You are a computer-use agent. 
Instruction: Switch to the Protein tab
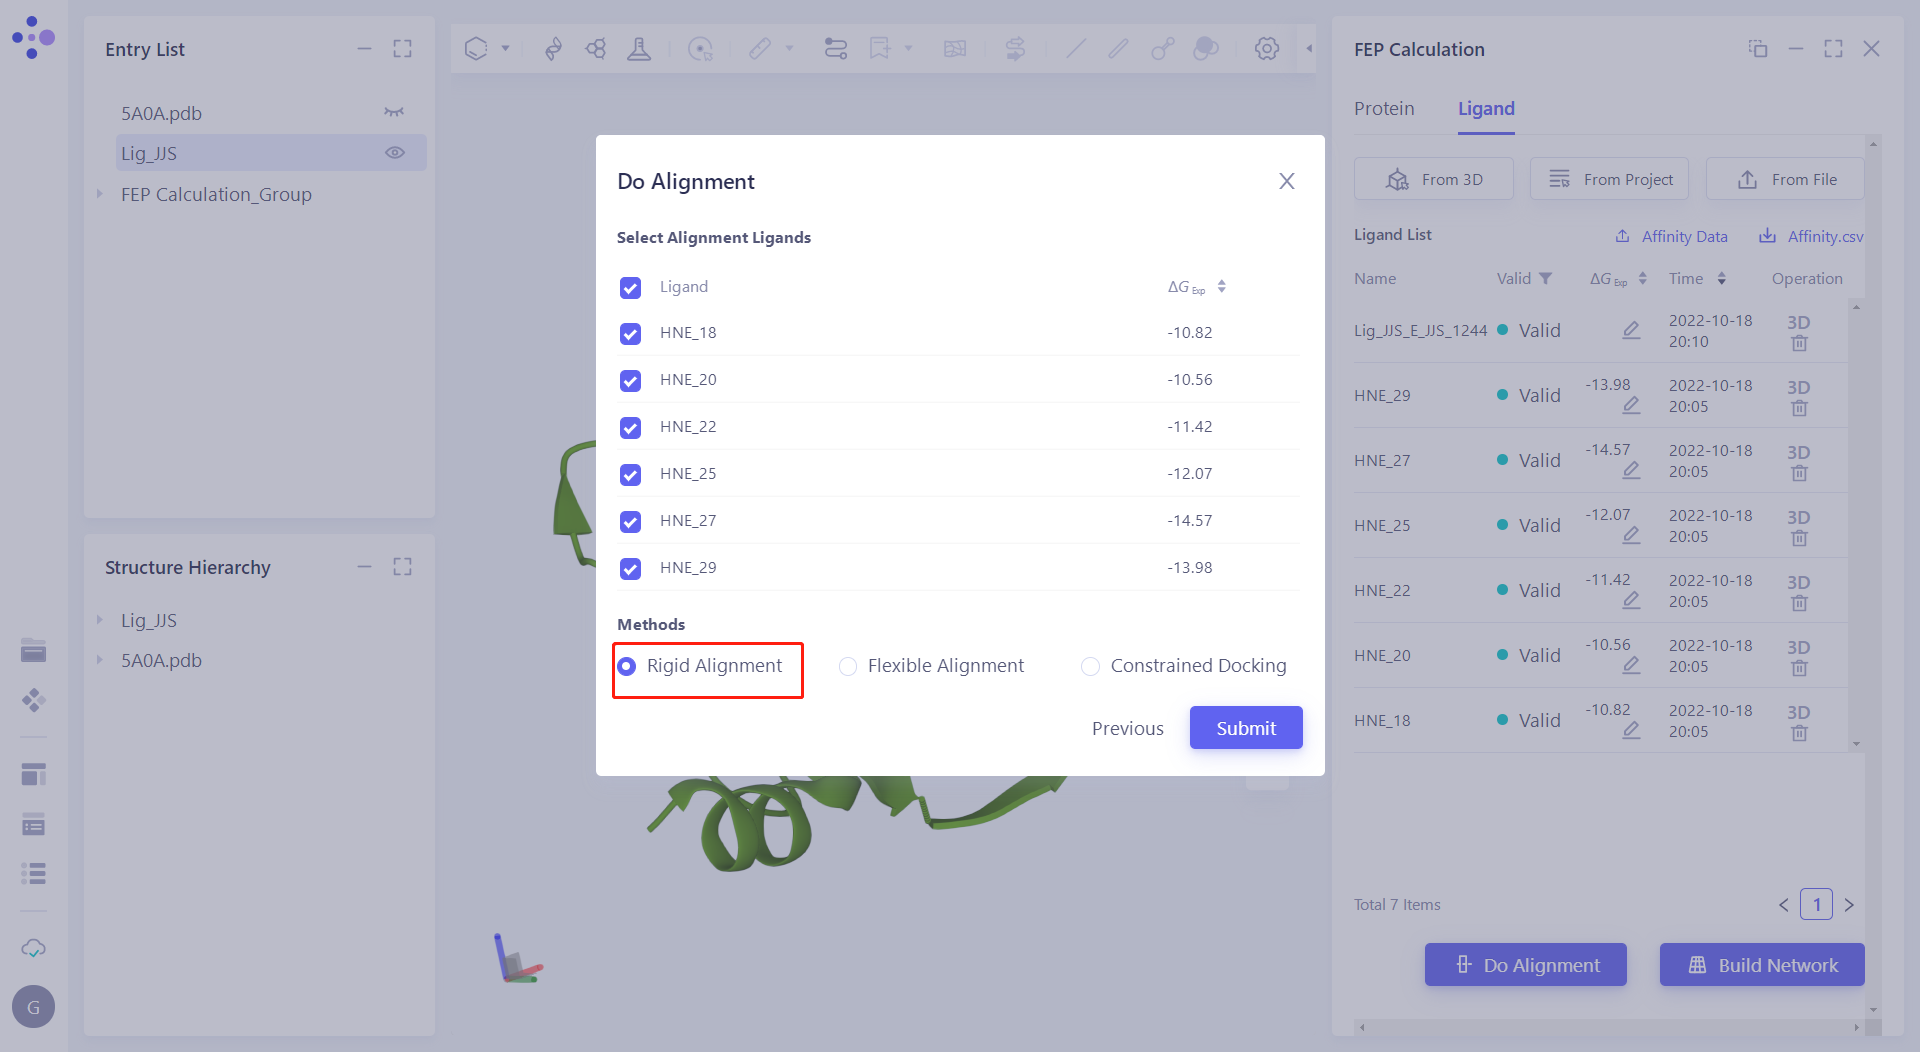pyautogui.click(x=1384, y=109)
